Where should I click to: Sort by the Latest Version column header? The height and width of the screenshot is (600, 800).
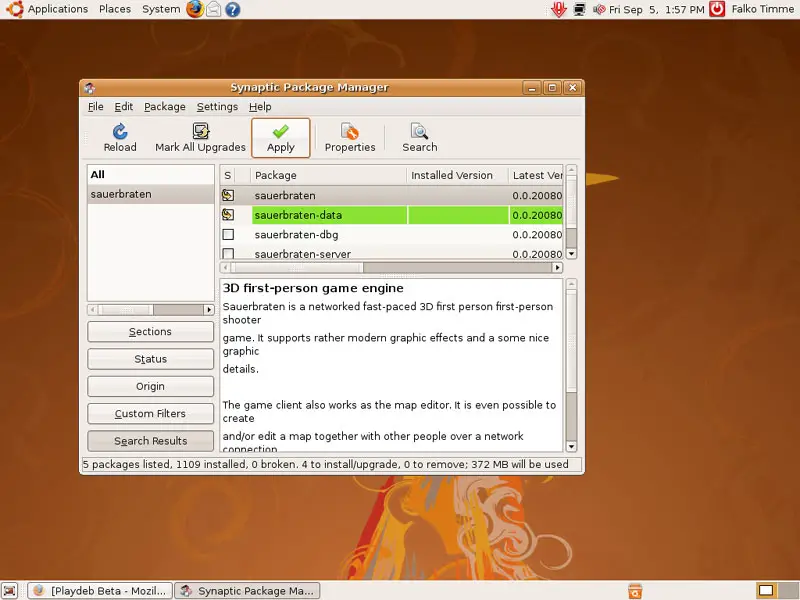(x=536, y=176)
